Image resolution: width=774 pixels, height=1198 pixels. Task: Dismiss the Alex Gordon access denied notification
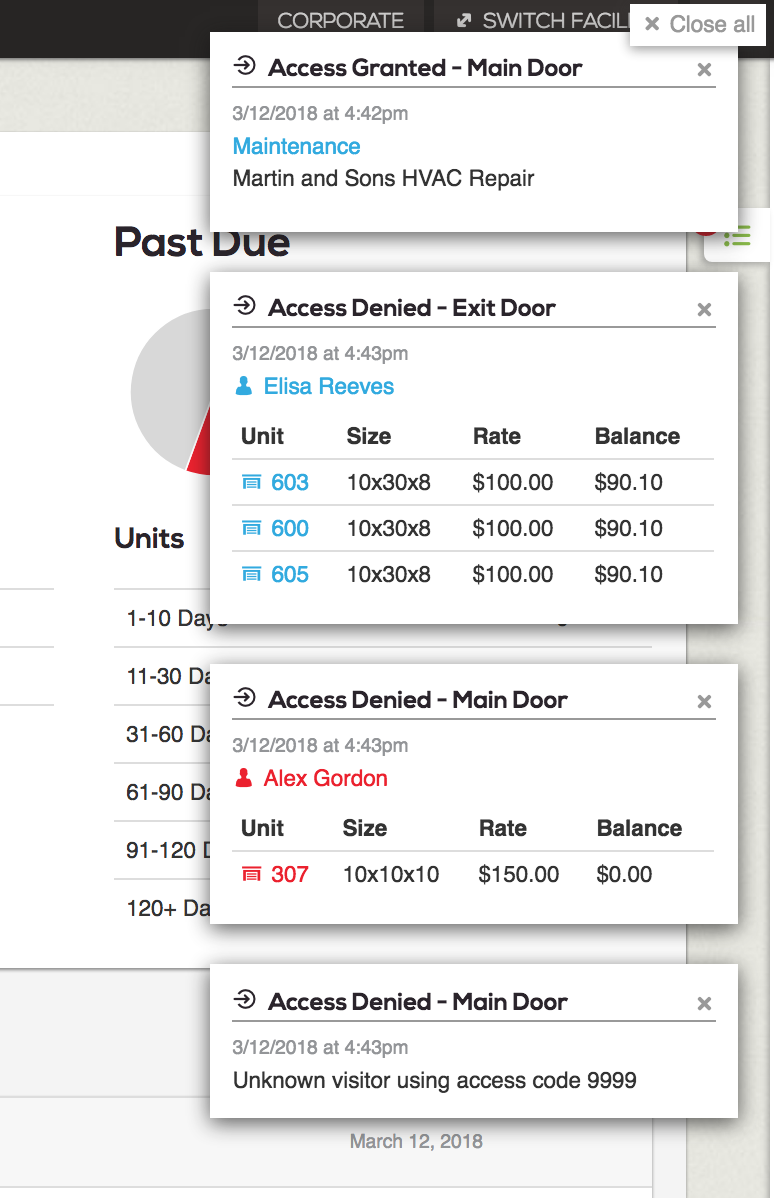click(704, 702)
